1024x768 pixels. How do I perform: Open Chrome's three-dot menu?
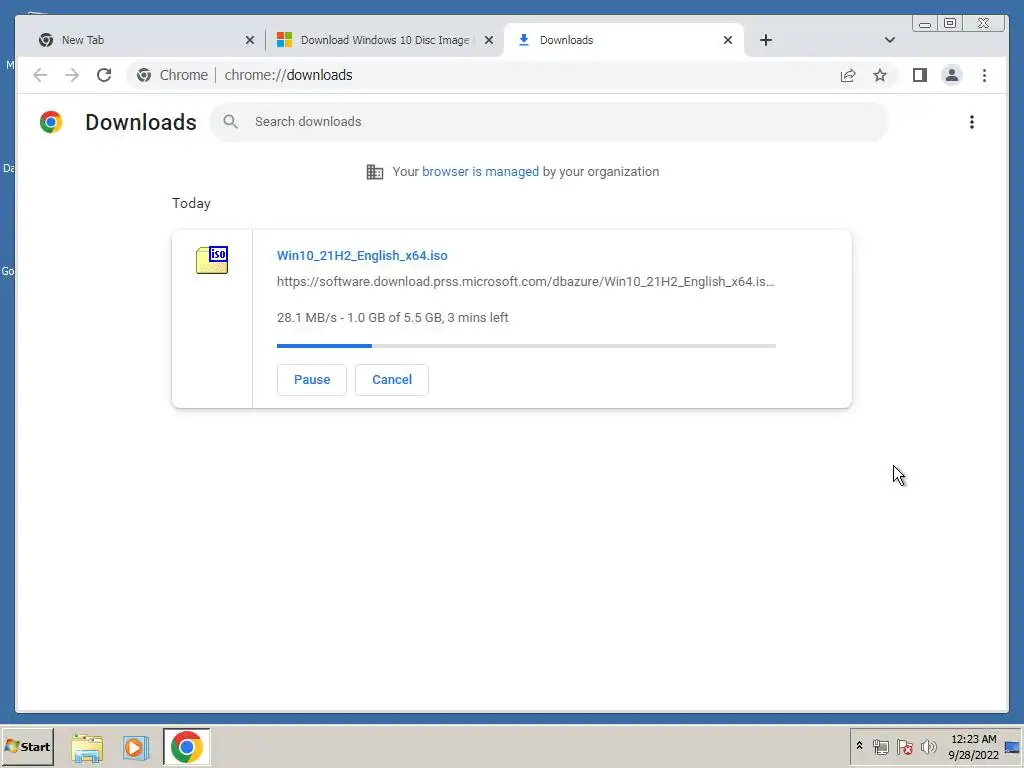(x=984, y=75)
